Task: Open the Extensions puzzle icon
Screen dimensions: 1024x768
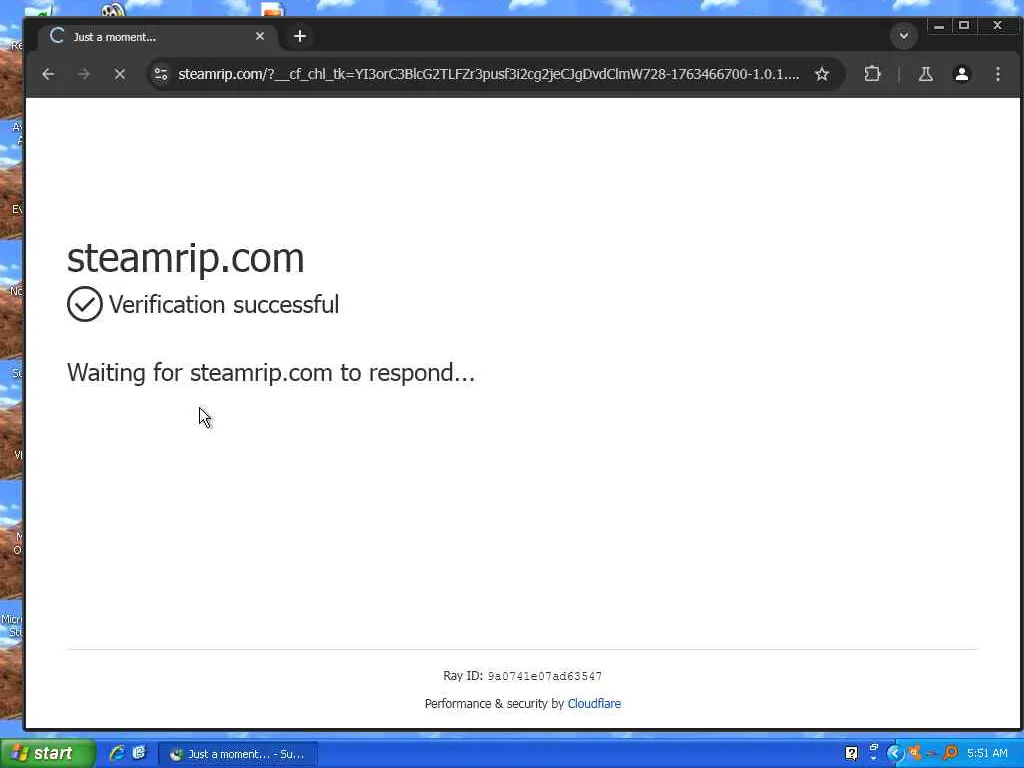Action: [872, 74]
